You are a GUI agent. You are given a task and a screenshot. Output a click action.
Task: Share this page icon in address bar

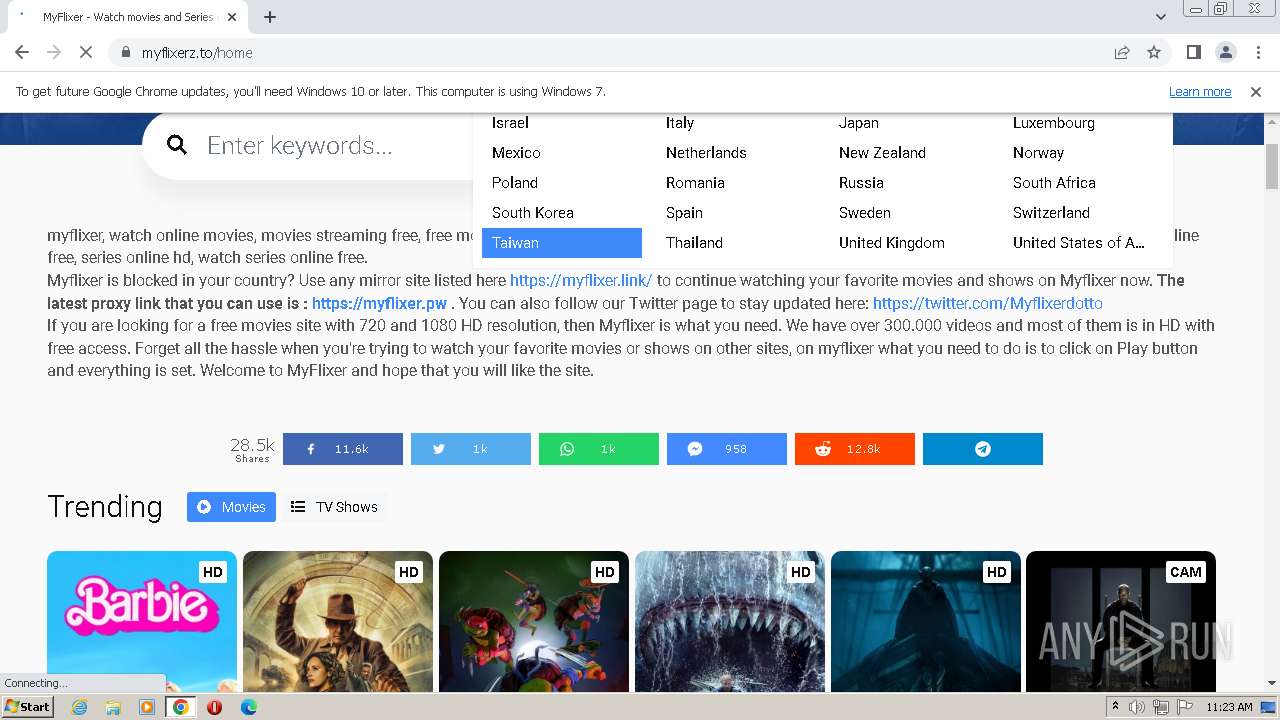pos(1122,52)
